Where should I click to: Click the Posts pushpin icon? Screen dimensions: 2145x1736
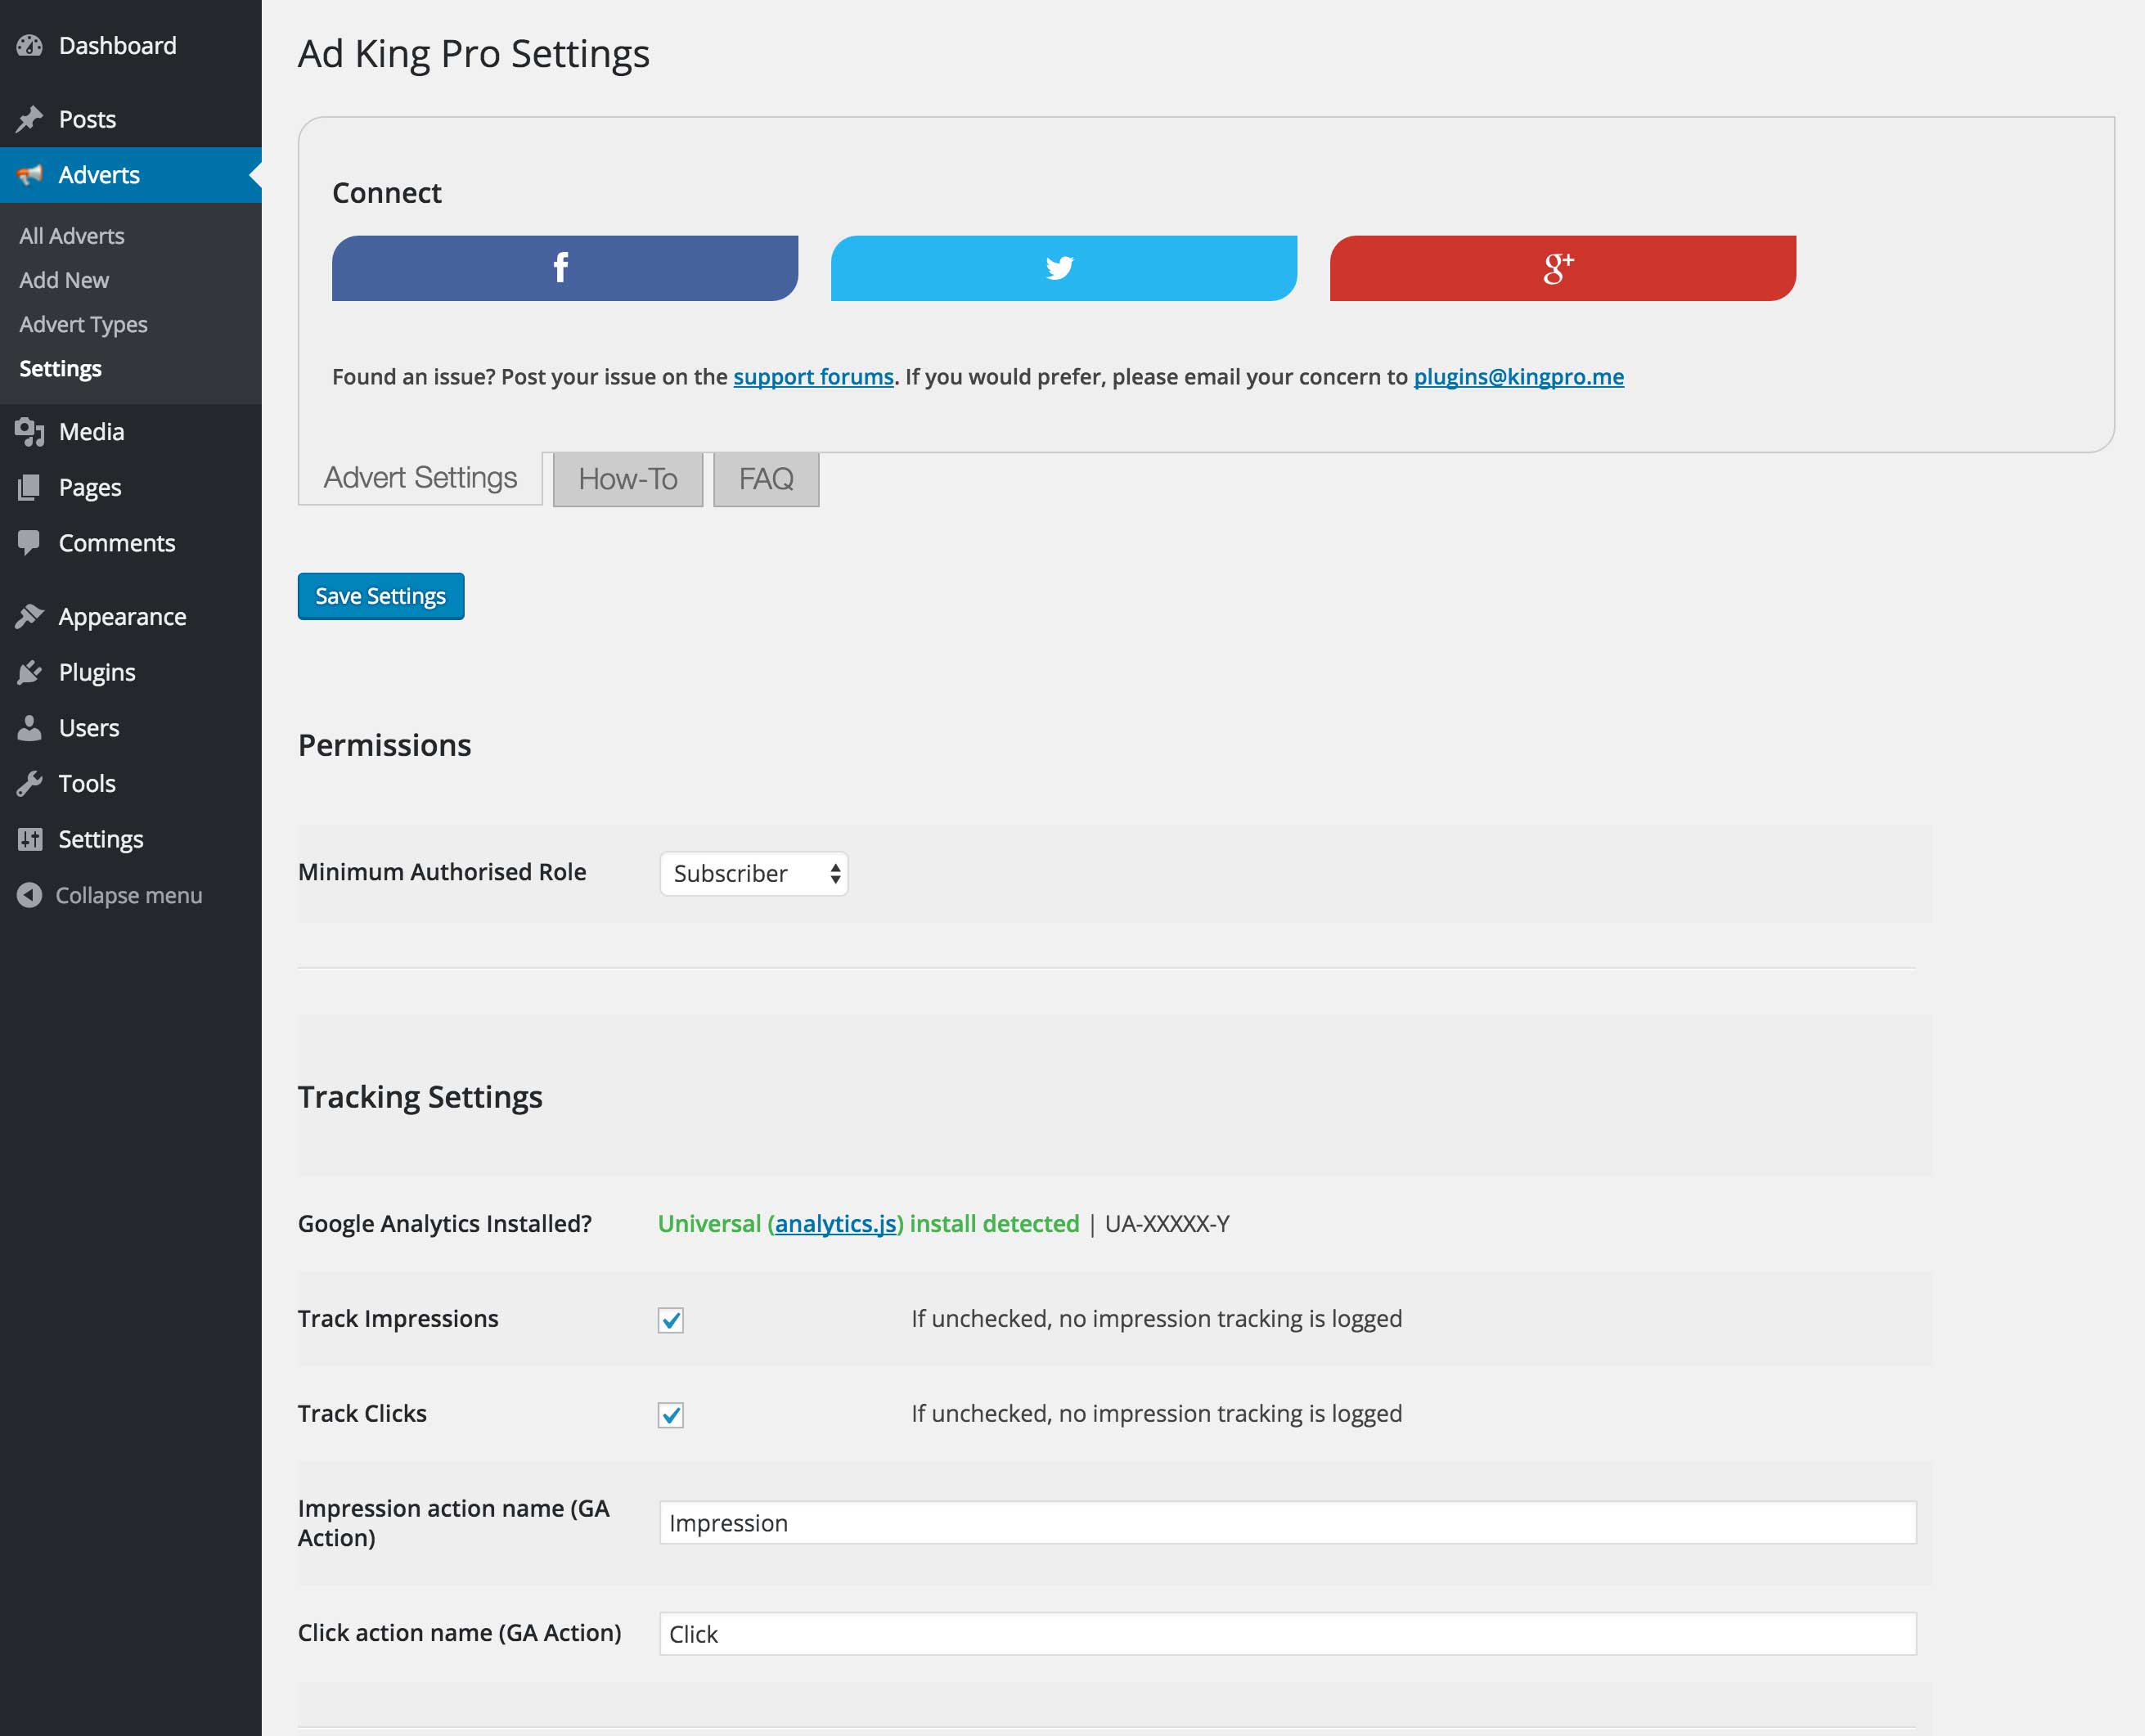pos(29,119)
